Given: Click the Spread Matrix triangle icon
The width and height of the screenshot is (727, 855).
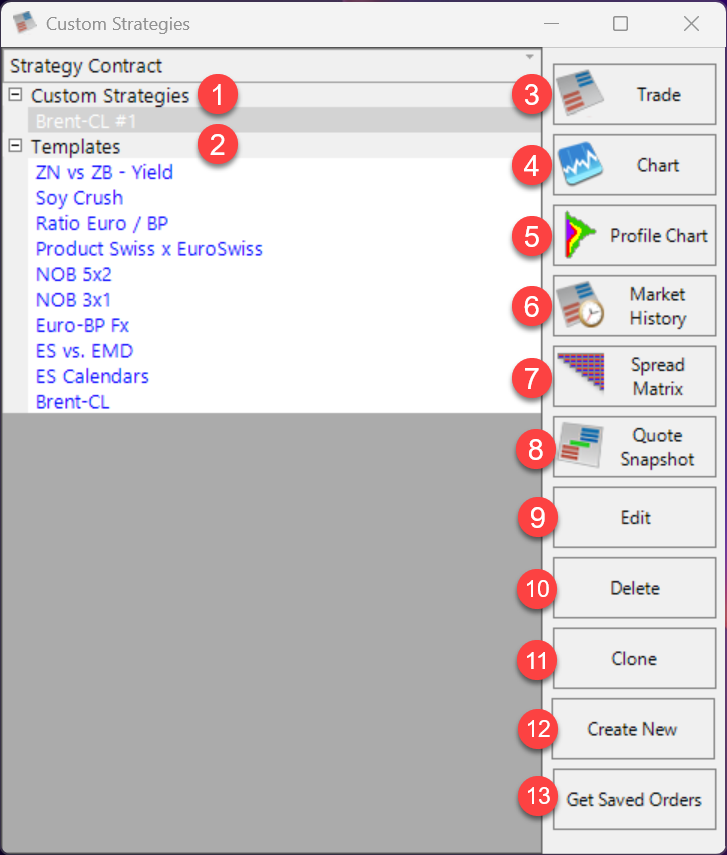Looking at the screenshot, I should (581, 376).
